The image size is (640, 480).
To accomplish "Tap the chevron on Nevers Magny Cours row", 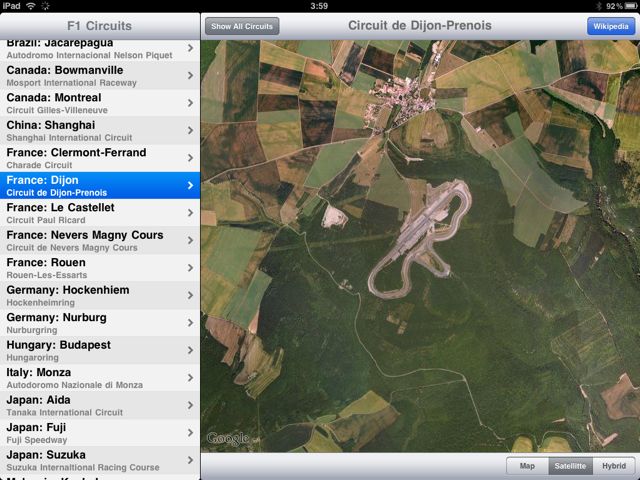I will [190, 240].
